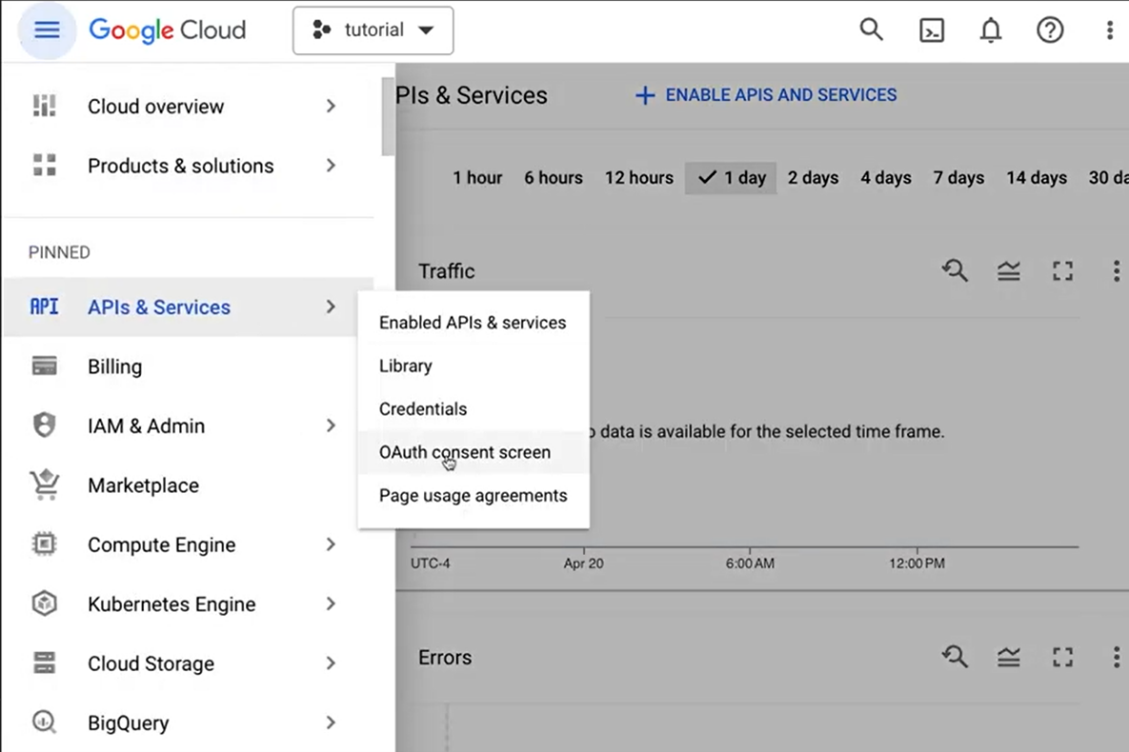Open the help question mark icon
This screenshot has height=752, width=1129.
(x=1049, y=31)
